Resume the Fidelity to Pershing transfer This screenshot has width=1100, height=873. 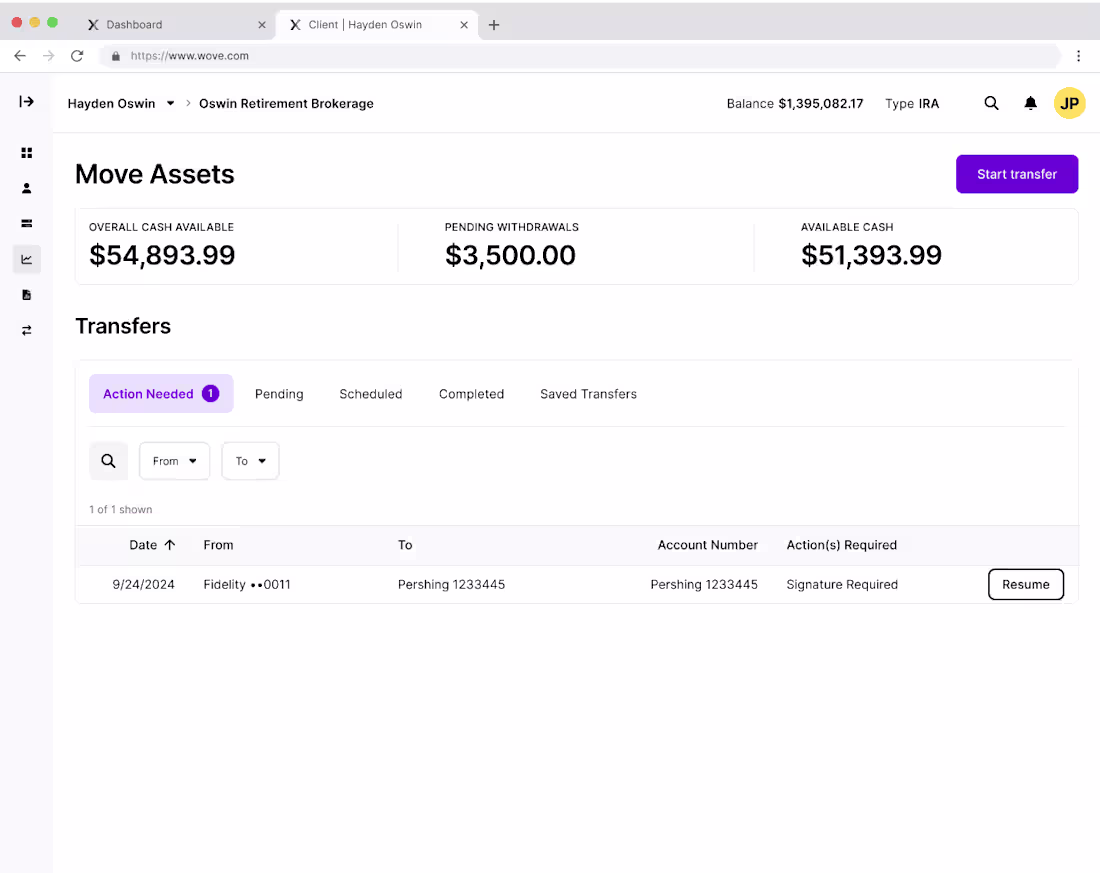[x=1026, y=584]
